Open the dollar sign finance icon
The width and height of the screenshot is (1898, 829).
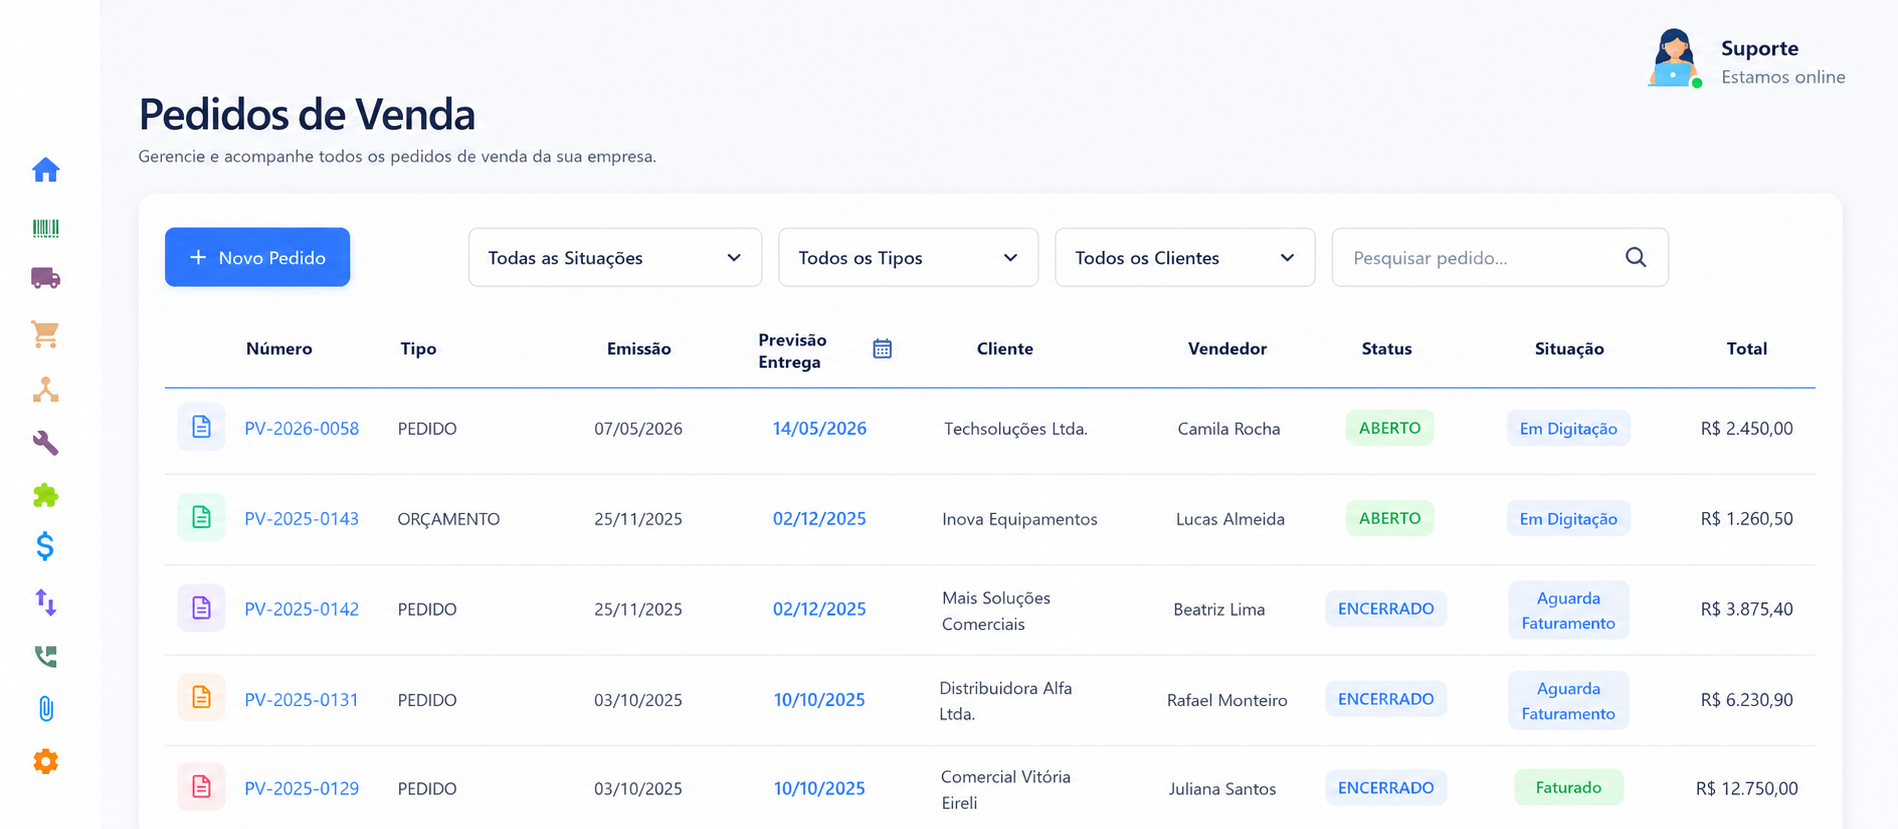click(46, 546)
